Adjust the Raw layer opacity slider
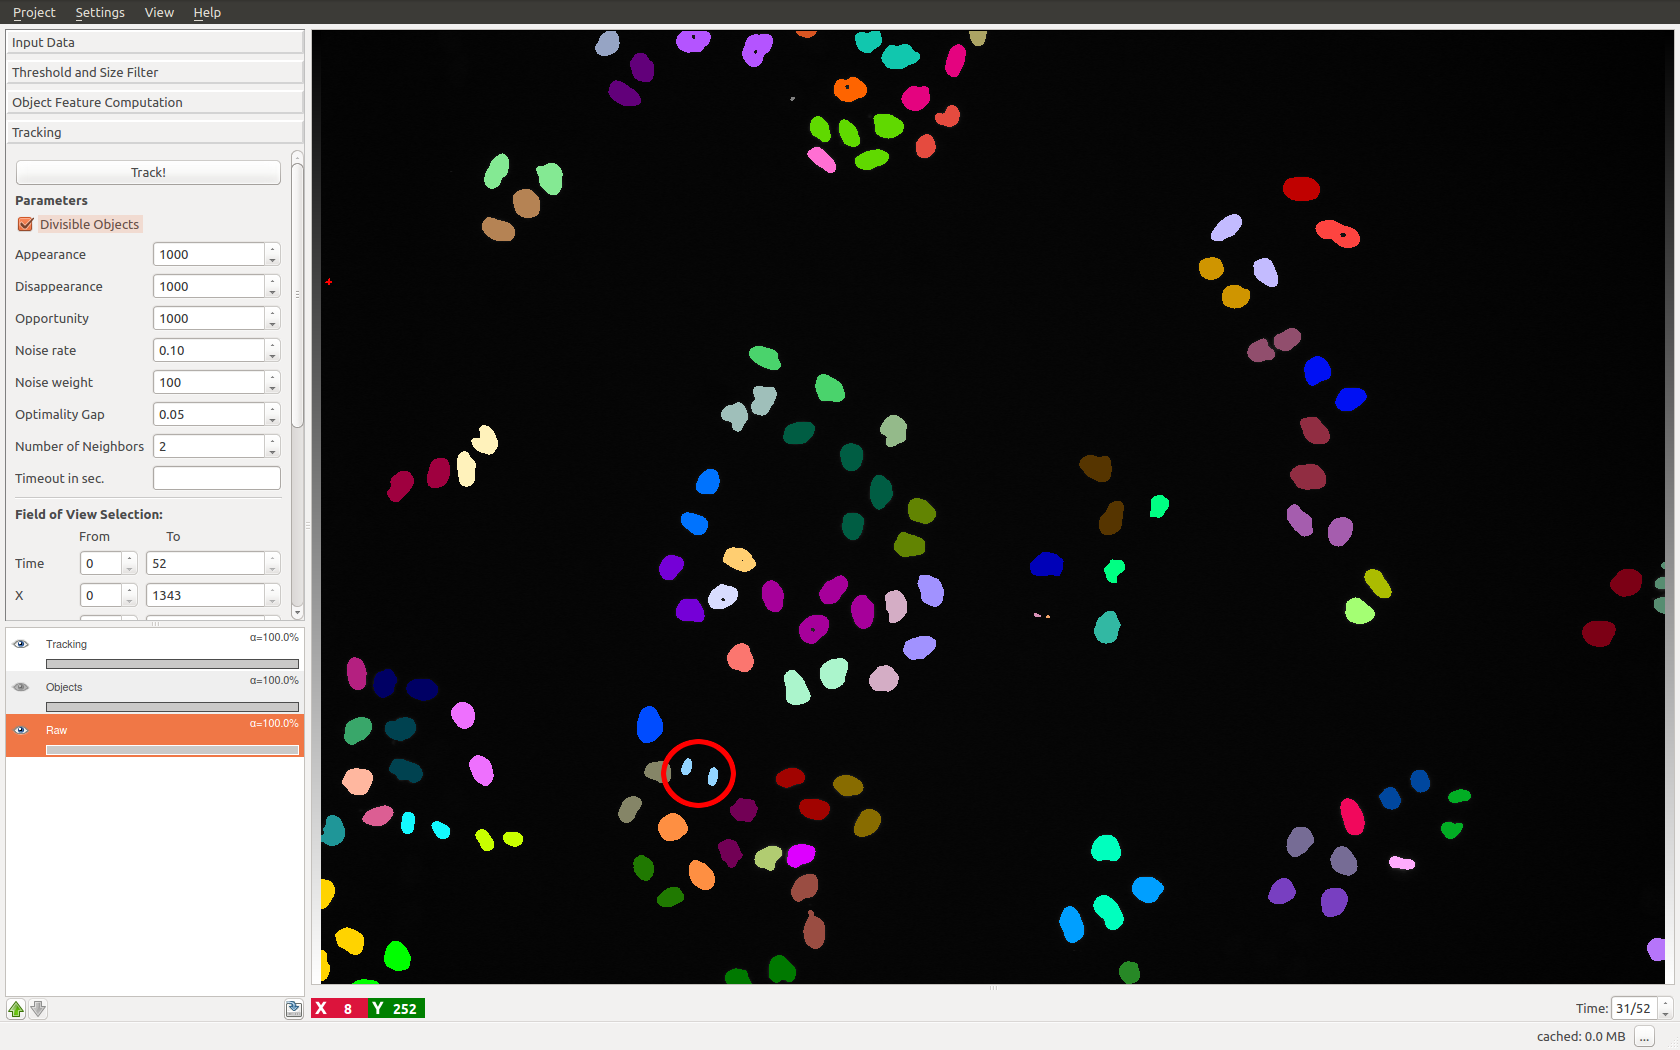The width and height of the screenshot is (1680, 1050). click(x=172, y=750)
